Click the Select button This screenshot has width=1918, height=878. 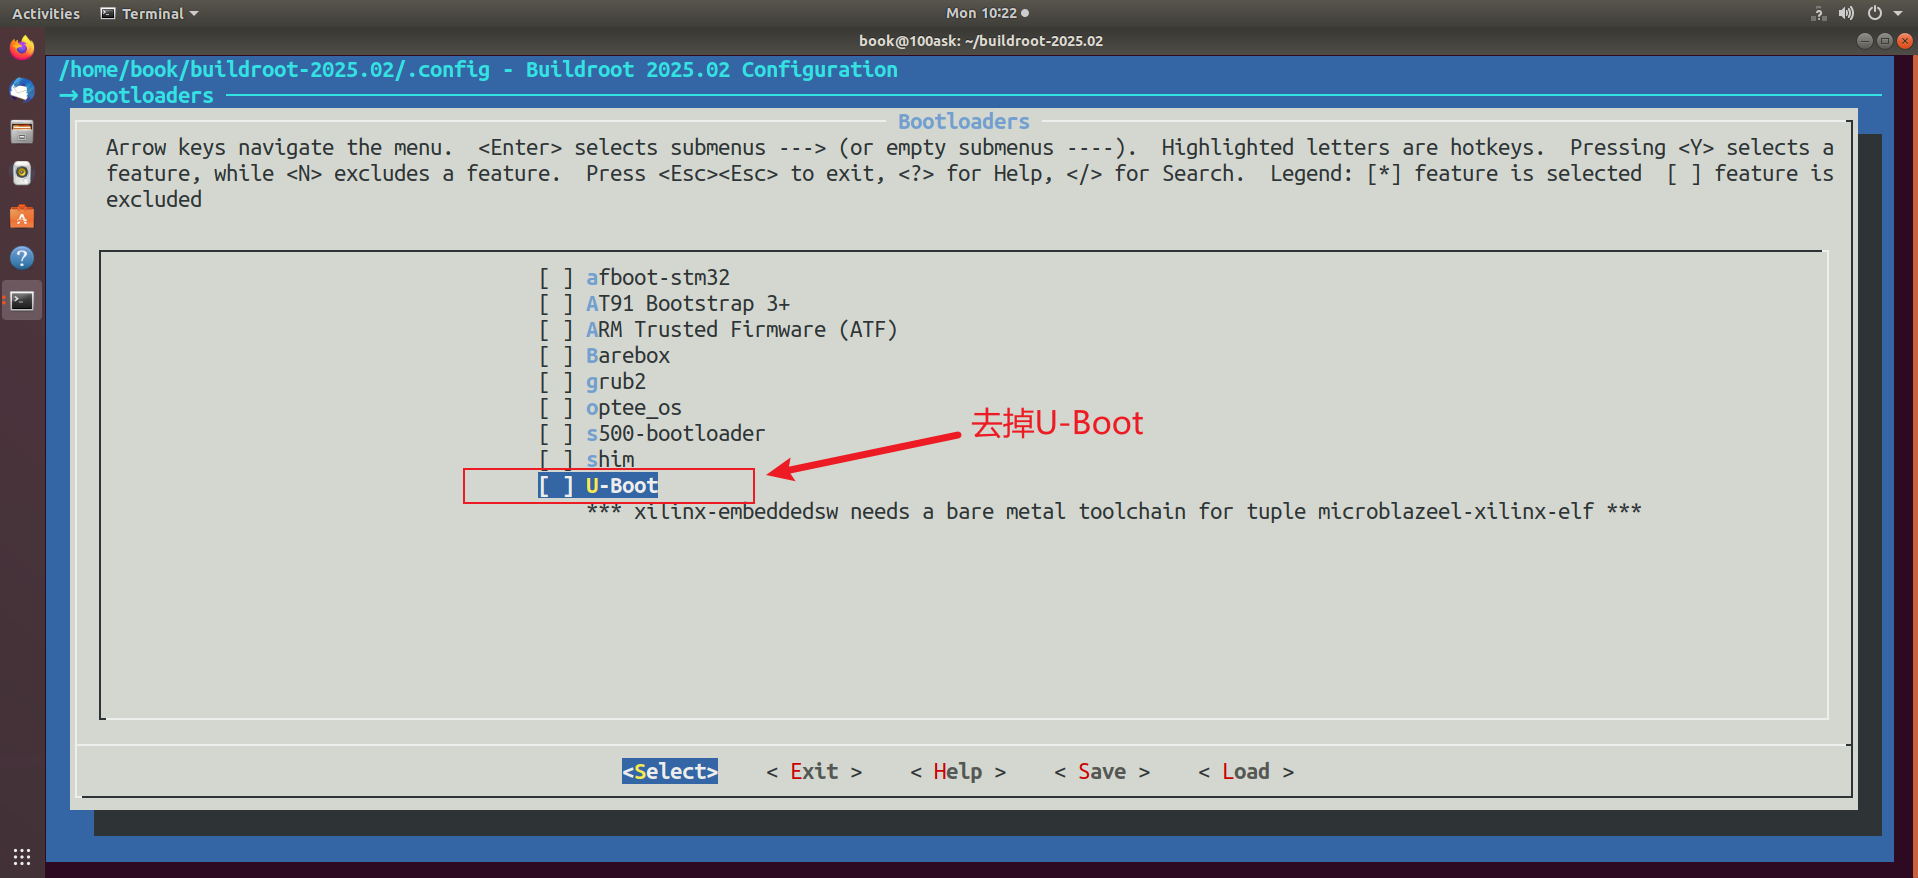click(x=670, y=771)
